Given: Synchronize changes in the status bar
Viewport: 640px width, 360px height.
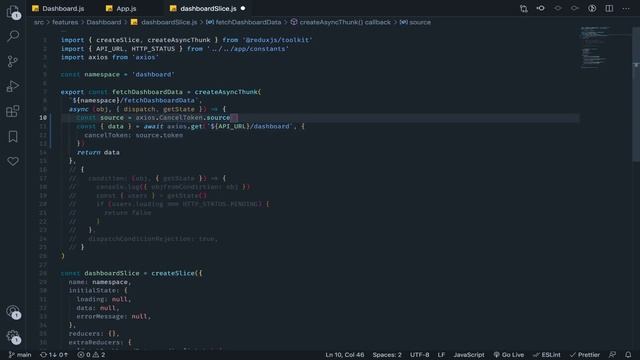Looking at the screenshot, I should pyautogui.click(x=54, y=355).
